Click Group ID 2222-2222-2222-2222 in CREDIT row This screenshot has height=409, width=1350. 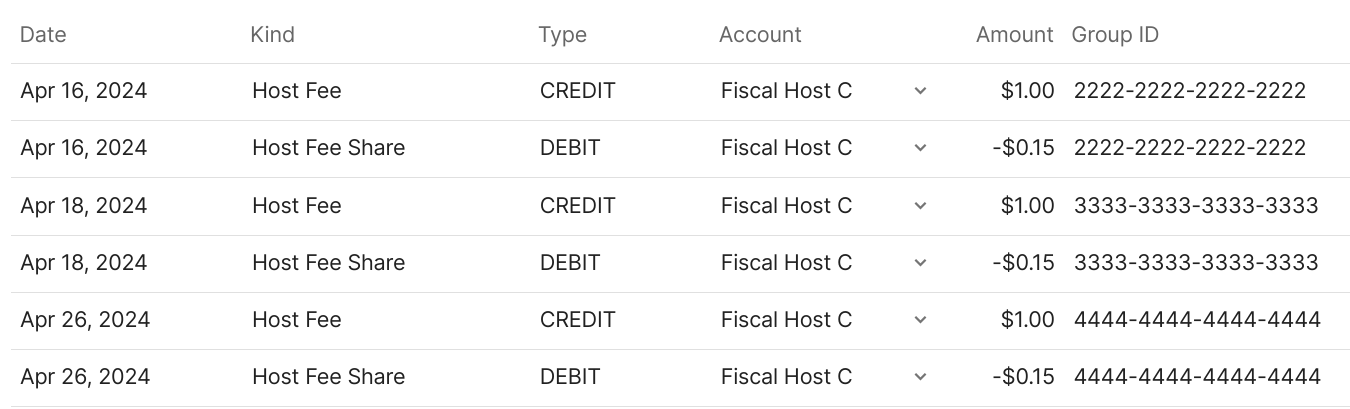tap(1189, 91)
